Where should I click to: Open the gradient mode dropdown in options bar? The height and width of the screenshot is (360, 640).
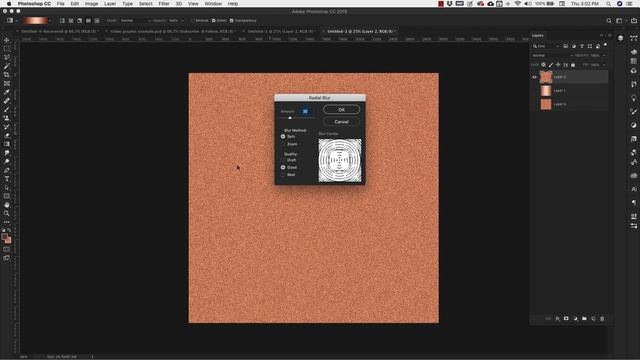pos(136,20)
